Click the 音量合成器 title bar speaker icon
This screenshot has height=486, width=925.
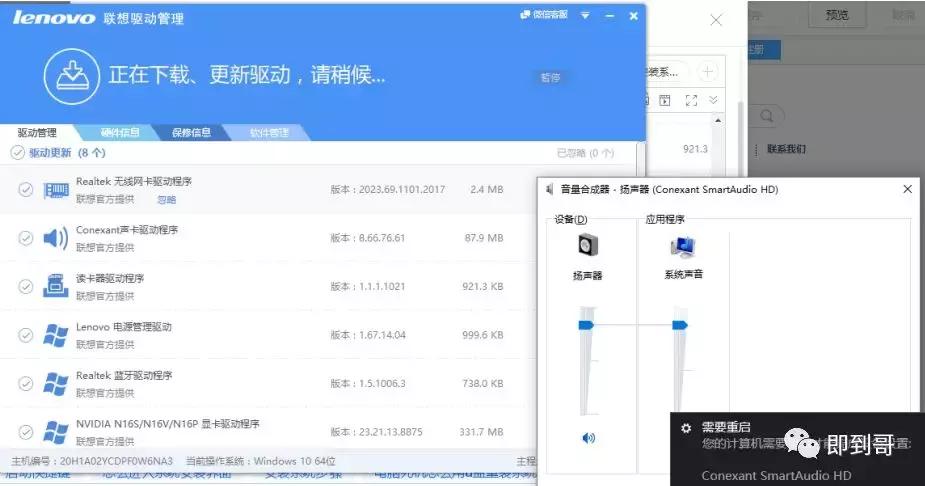[x=550, y=189]
